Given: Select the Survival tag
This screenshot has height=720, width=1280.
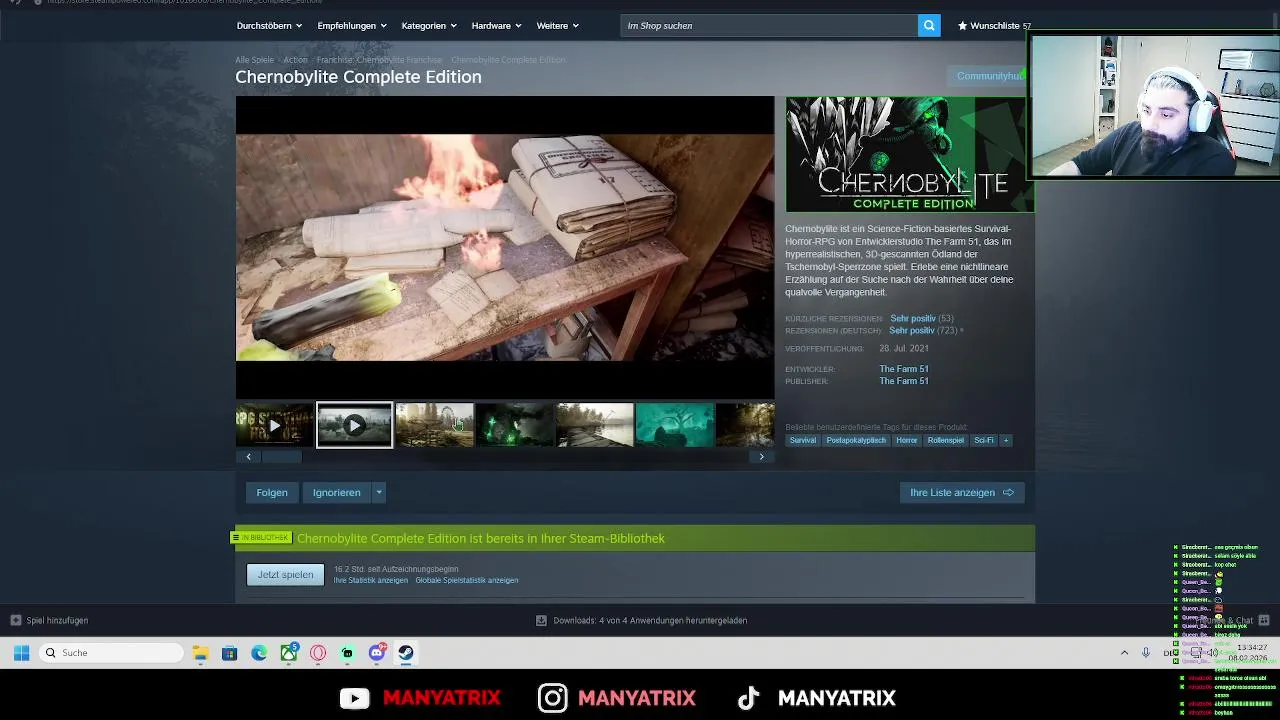Looking at the screenshot, I should [x=802, y=440].
